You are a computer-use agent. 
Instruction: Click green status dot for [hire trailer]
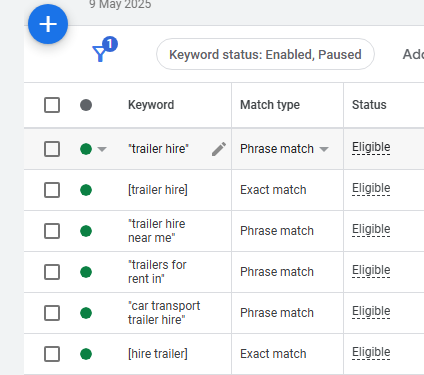[x=86, y=354]
